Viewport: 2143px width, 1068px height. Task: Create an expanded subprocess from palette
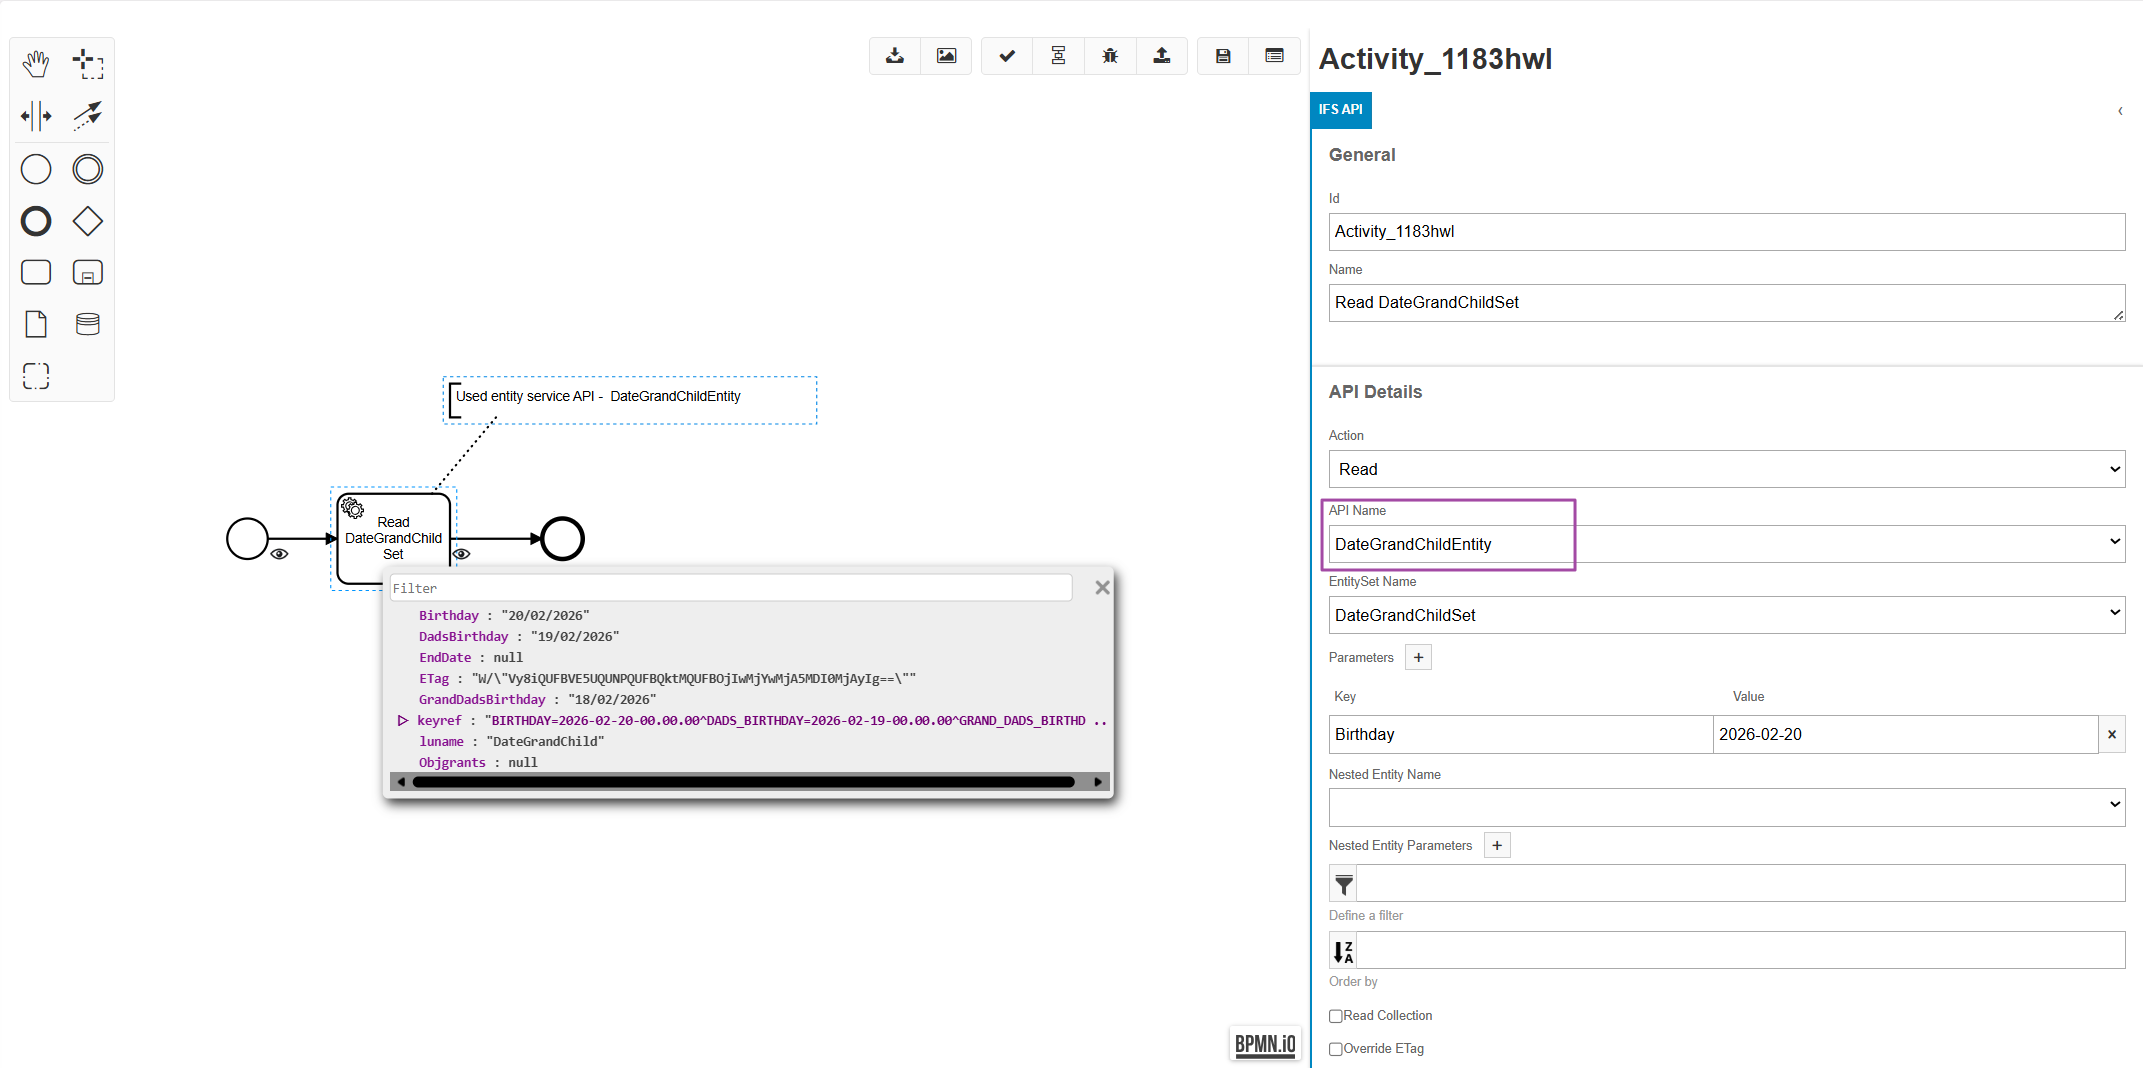[88, 272]
